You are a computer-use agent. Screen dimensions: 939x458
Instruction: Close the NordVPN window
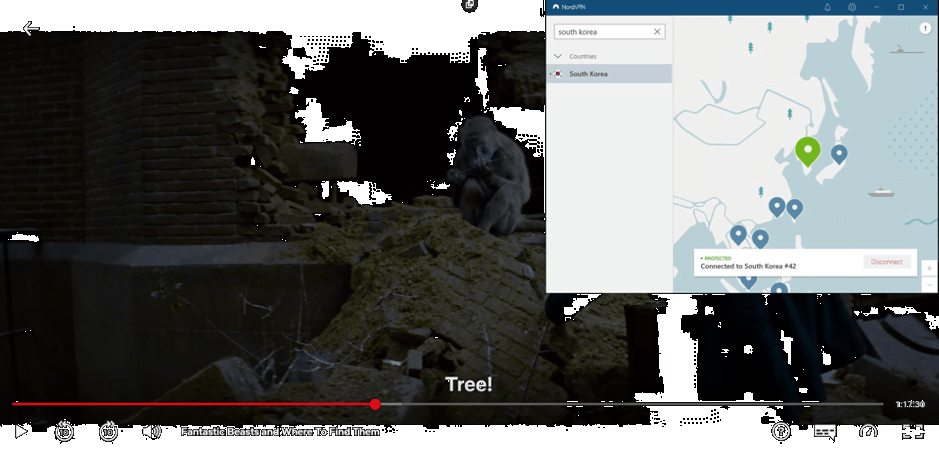[925, 7]
